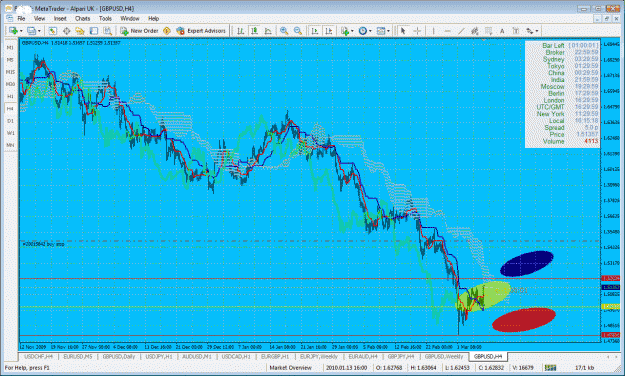Toggle the Chart Shift icon
The image size is (625, 376).
pos(329,31)
